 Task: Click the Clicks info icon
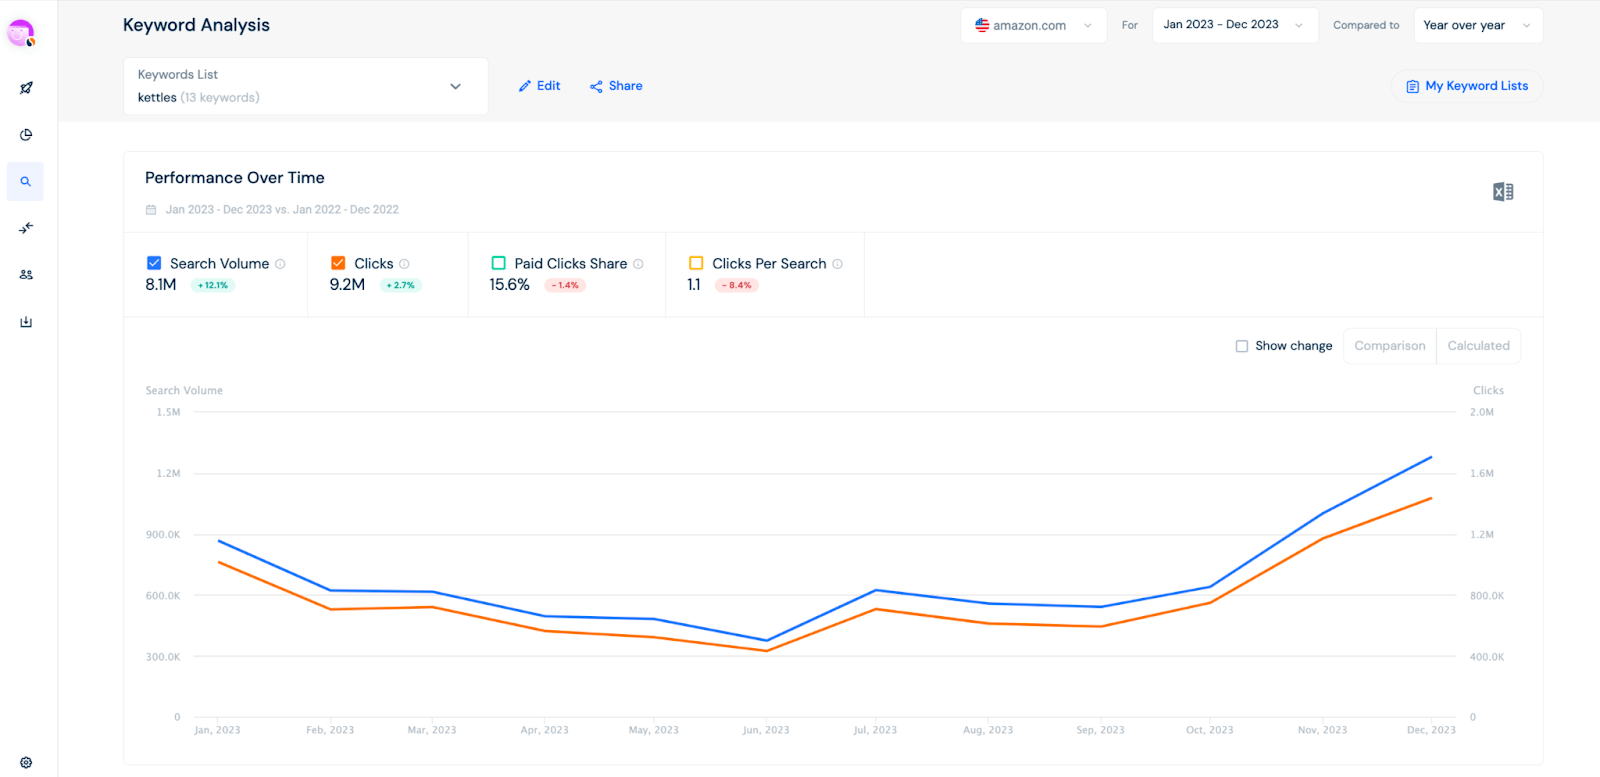pyautogui.click(x=404, y=264)
